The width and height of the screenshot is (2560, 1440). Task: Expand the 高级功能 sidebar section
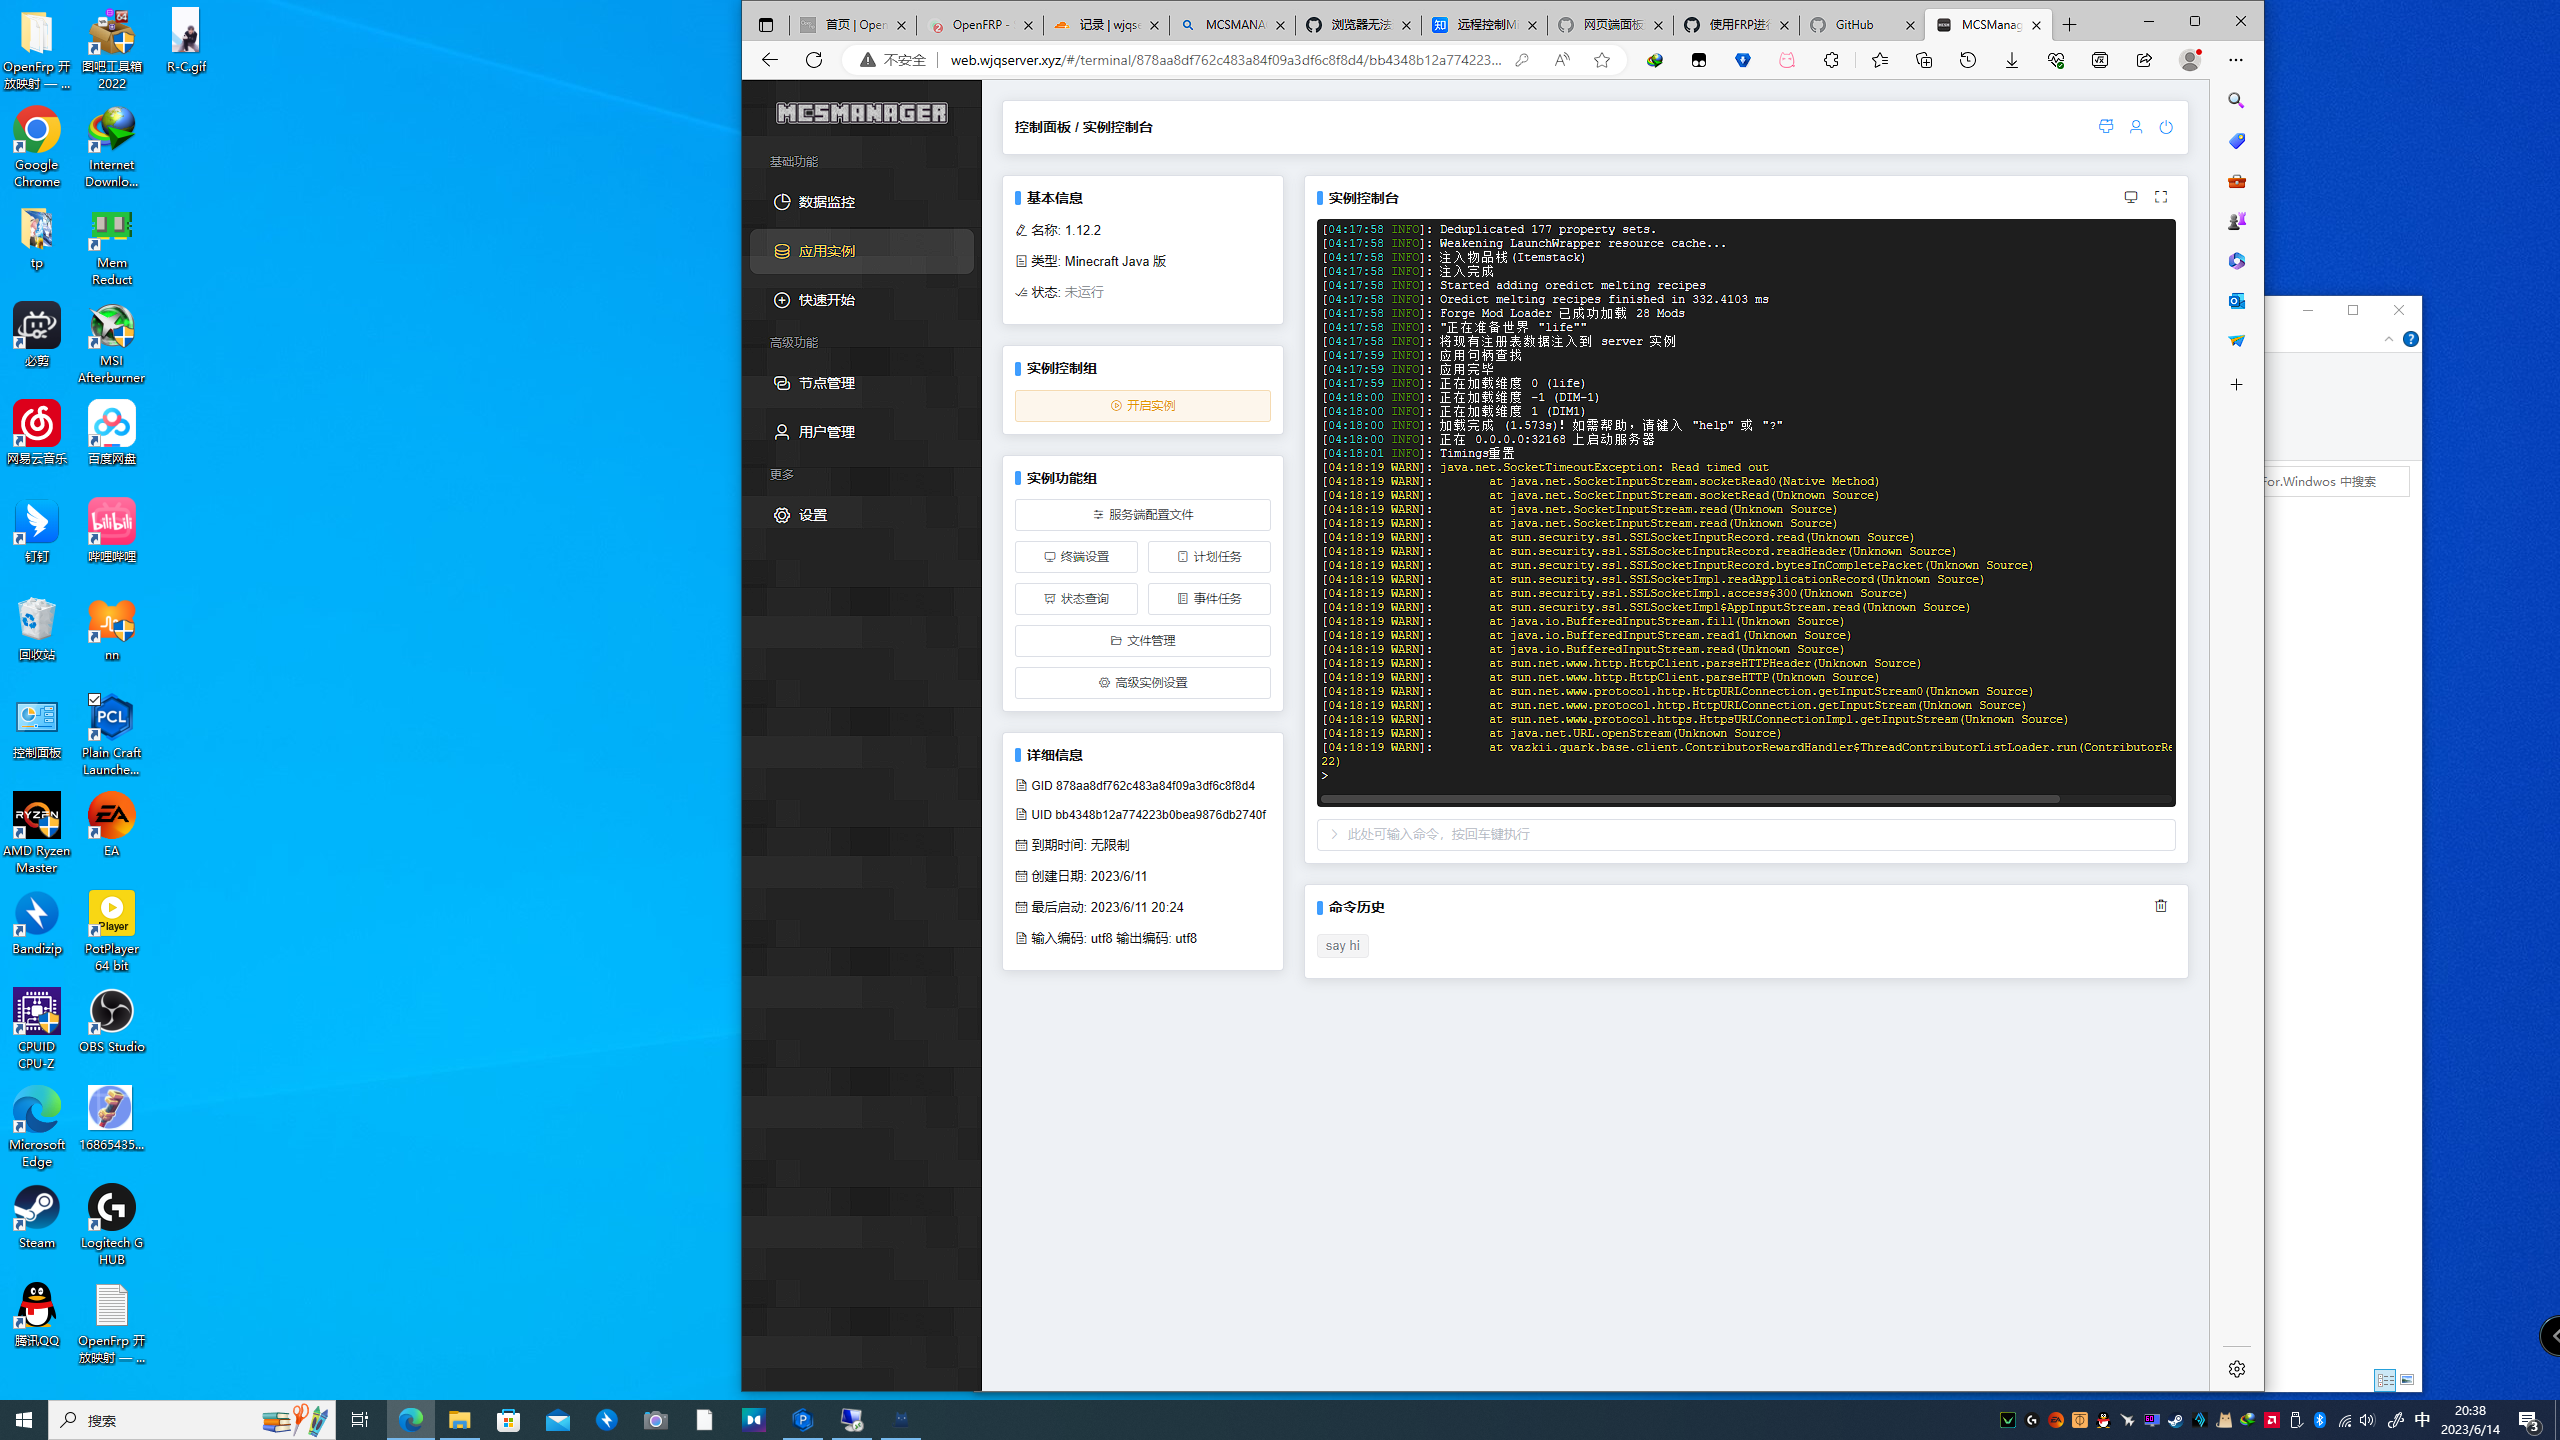click(x=794, y=341)
